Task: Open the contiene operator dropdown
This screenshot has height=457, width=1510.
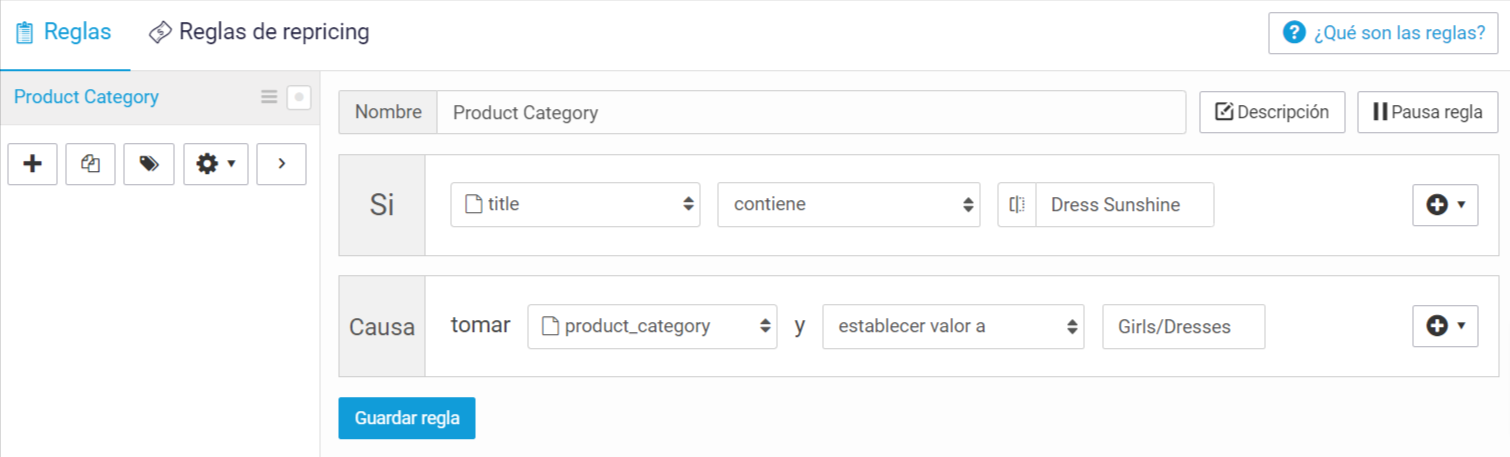Action: point(849,204)
